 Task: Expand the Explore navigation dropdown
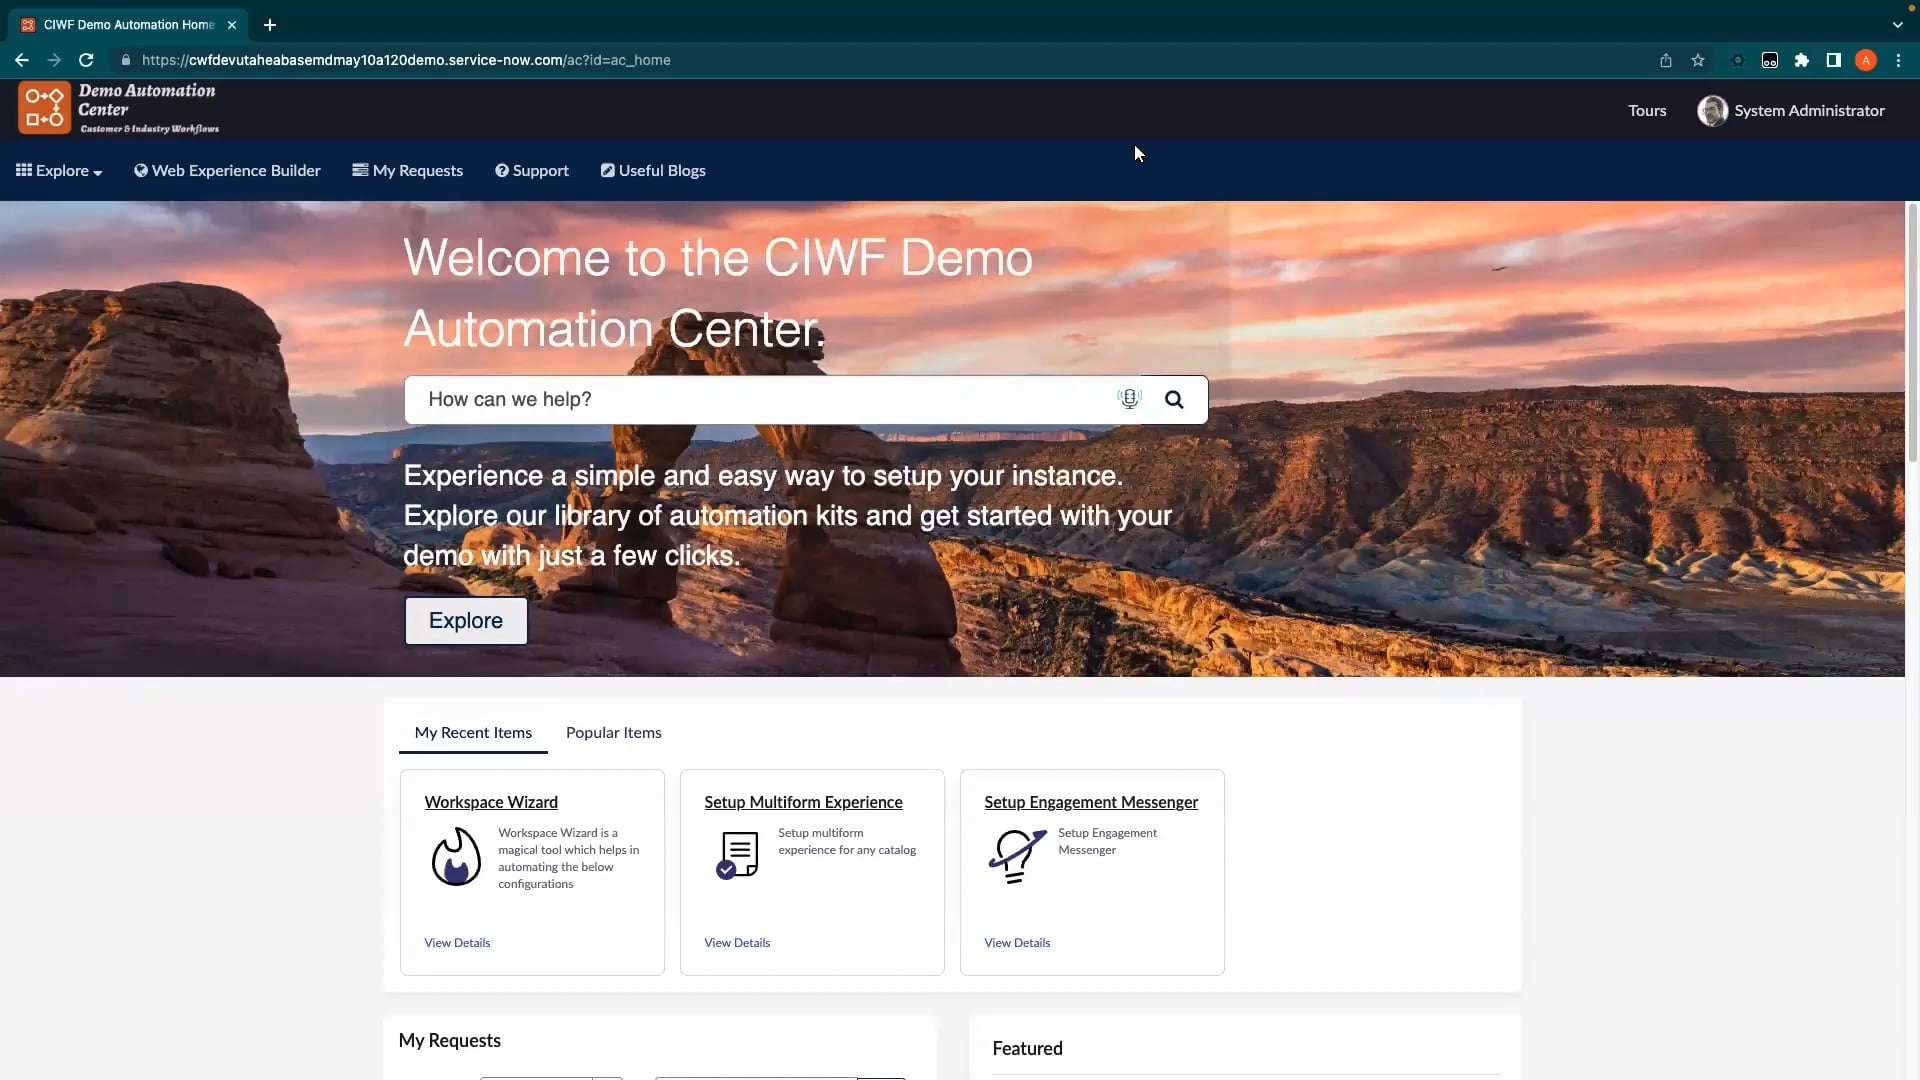tap(57, 170)
